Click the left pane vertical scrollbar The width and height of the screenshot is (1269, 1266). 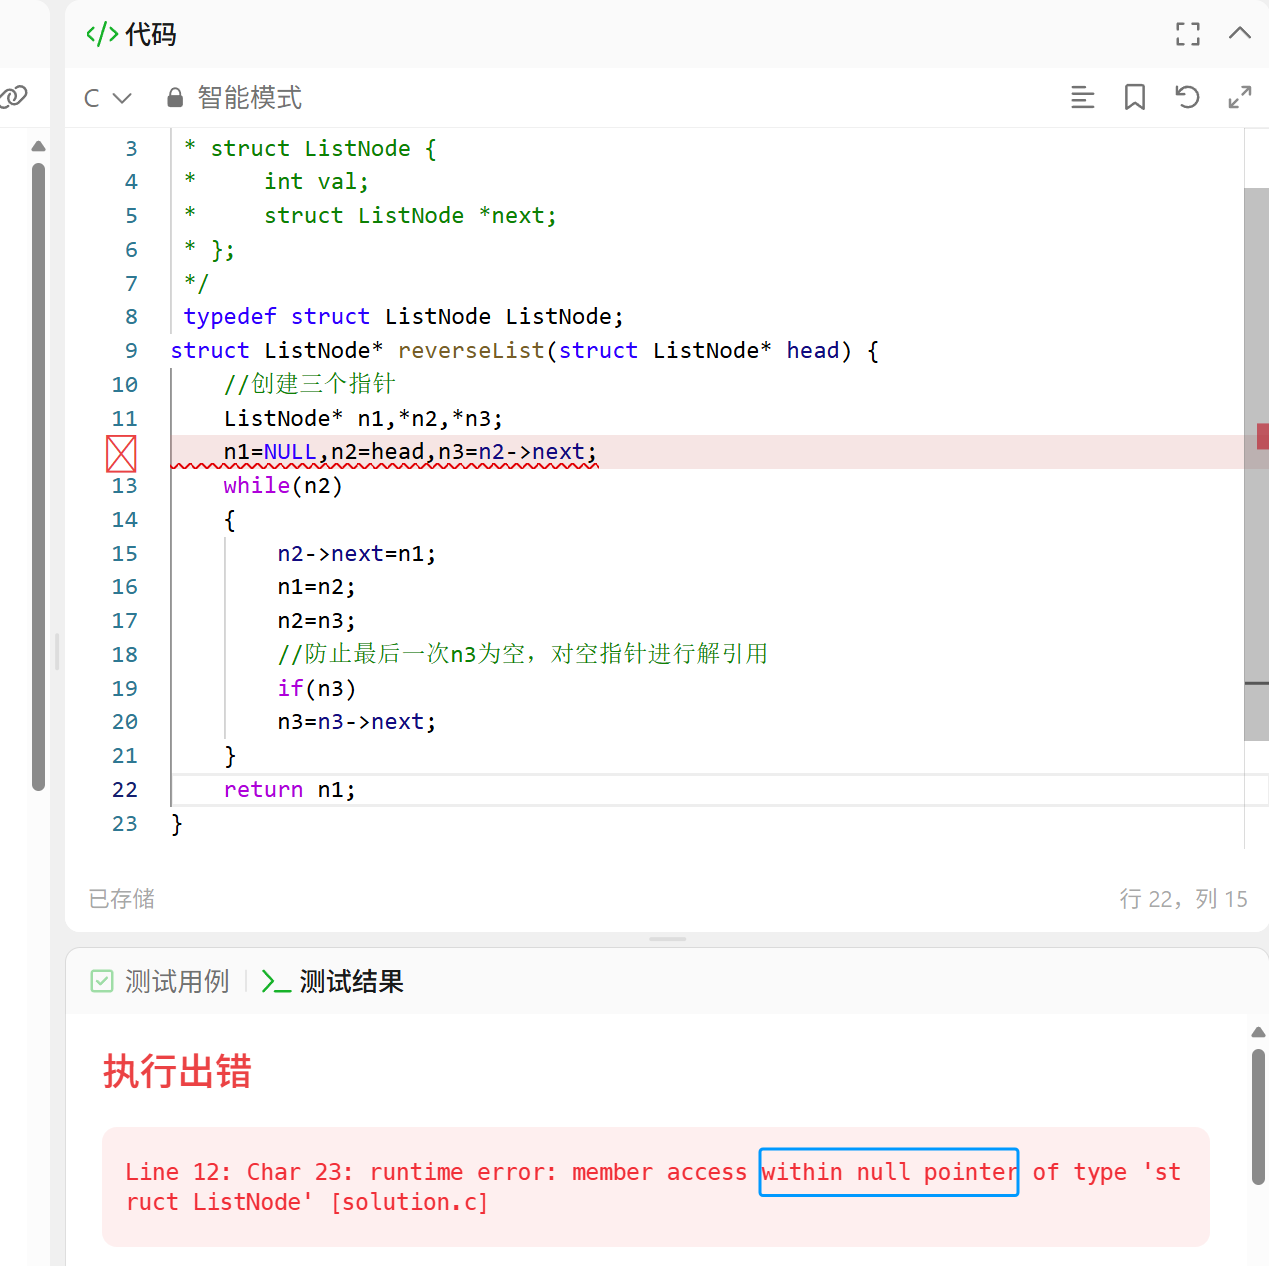pos(38,476)
